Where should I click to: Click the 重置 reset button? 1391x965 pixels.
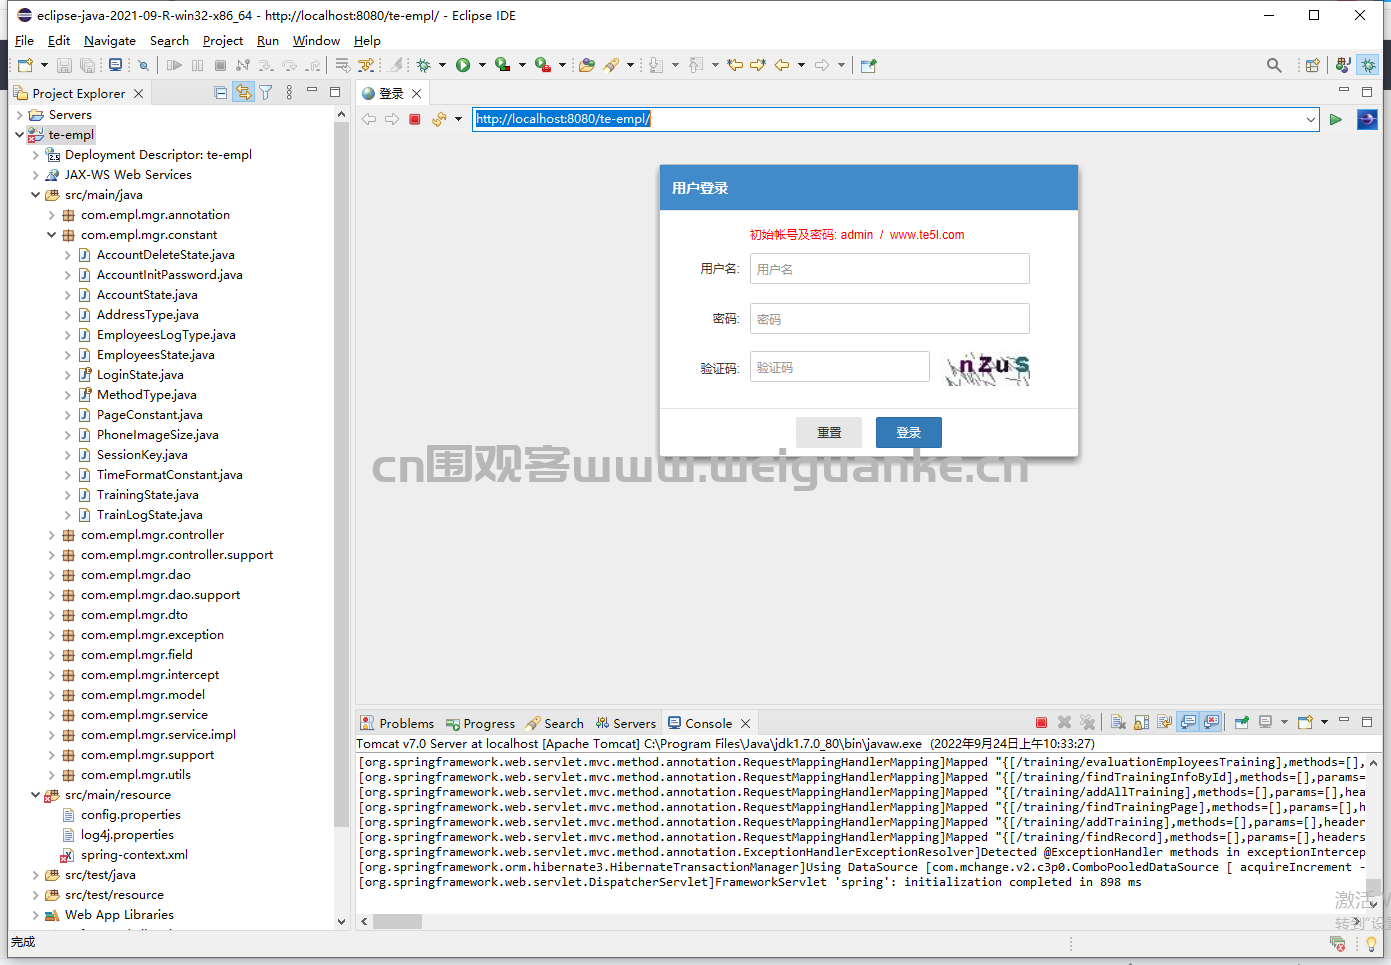(829, 432)
